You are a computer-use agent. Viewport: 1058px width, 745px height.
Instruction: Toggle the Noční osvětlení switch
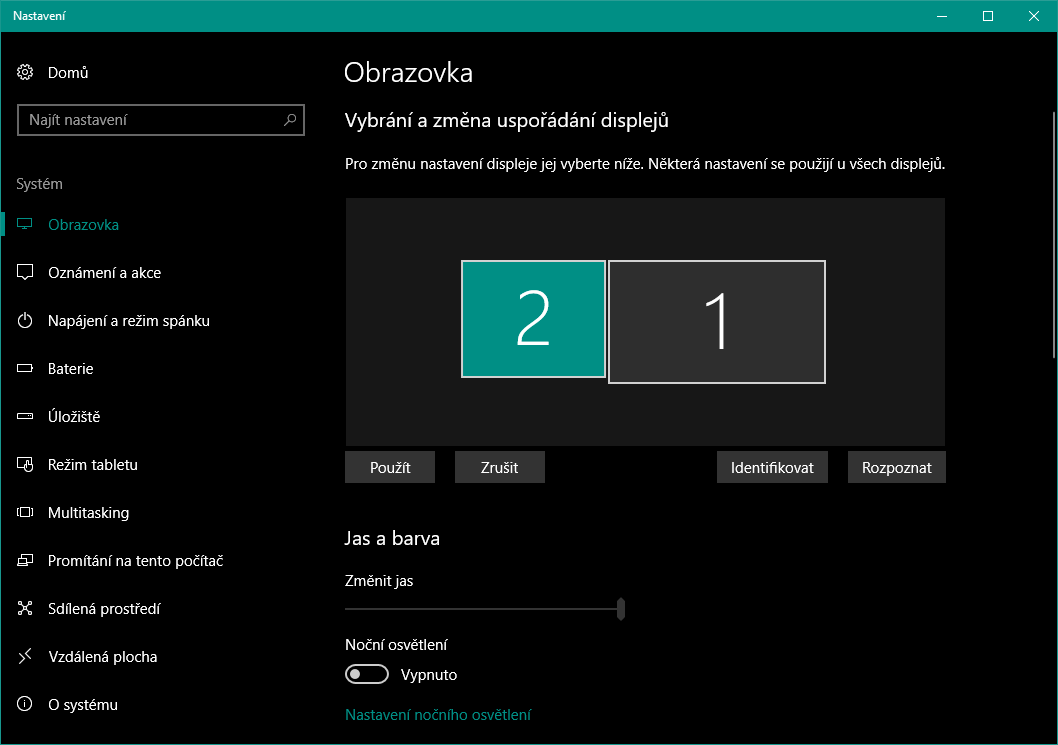(x=366, y=675)
